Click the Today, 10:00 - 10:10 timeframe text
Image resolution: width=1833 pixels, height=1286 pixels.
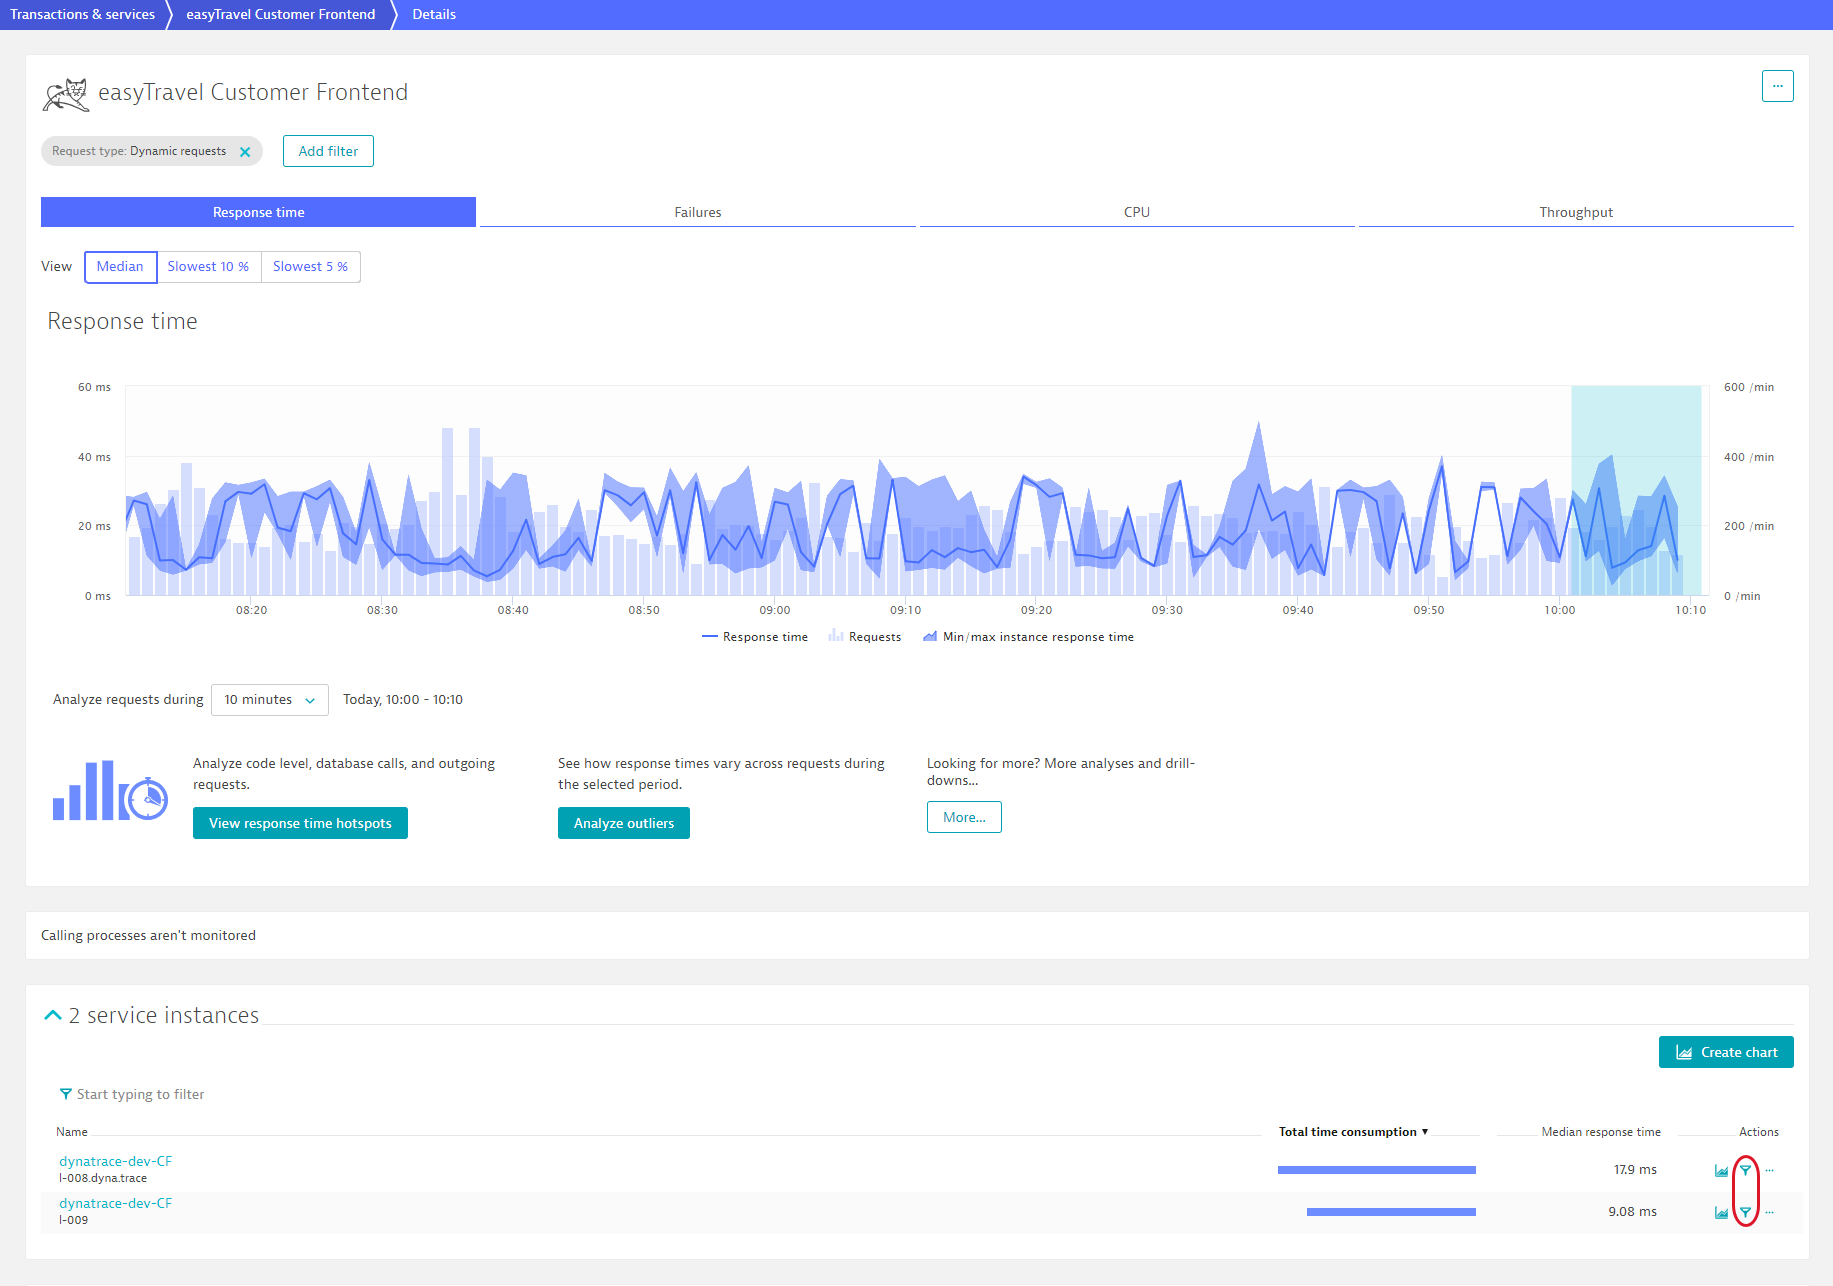[403, 700]
